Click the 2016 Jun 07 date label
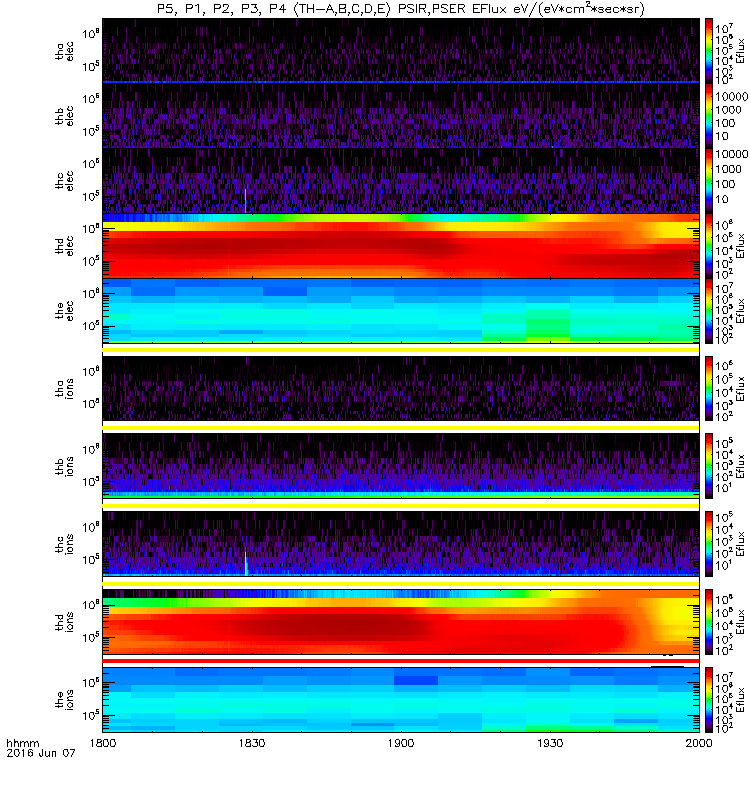This screenshot has height=800, width=750. tap(41, 753)
